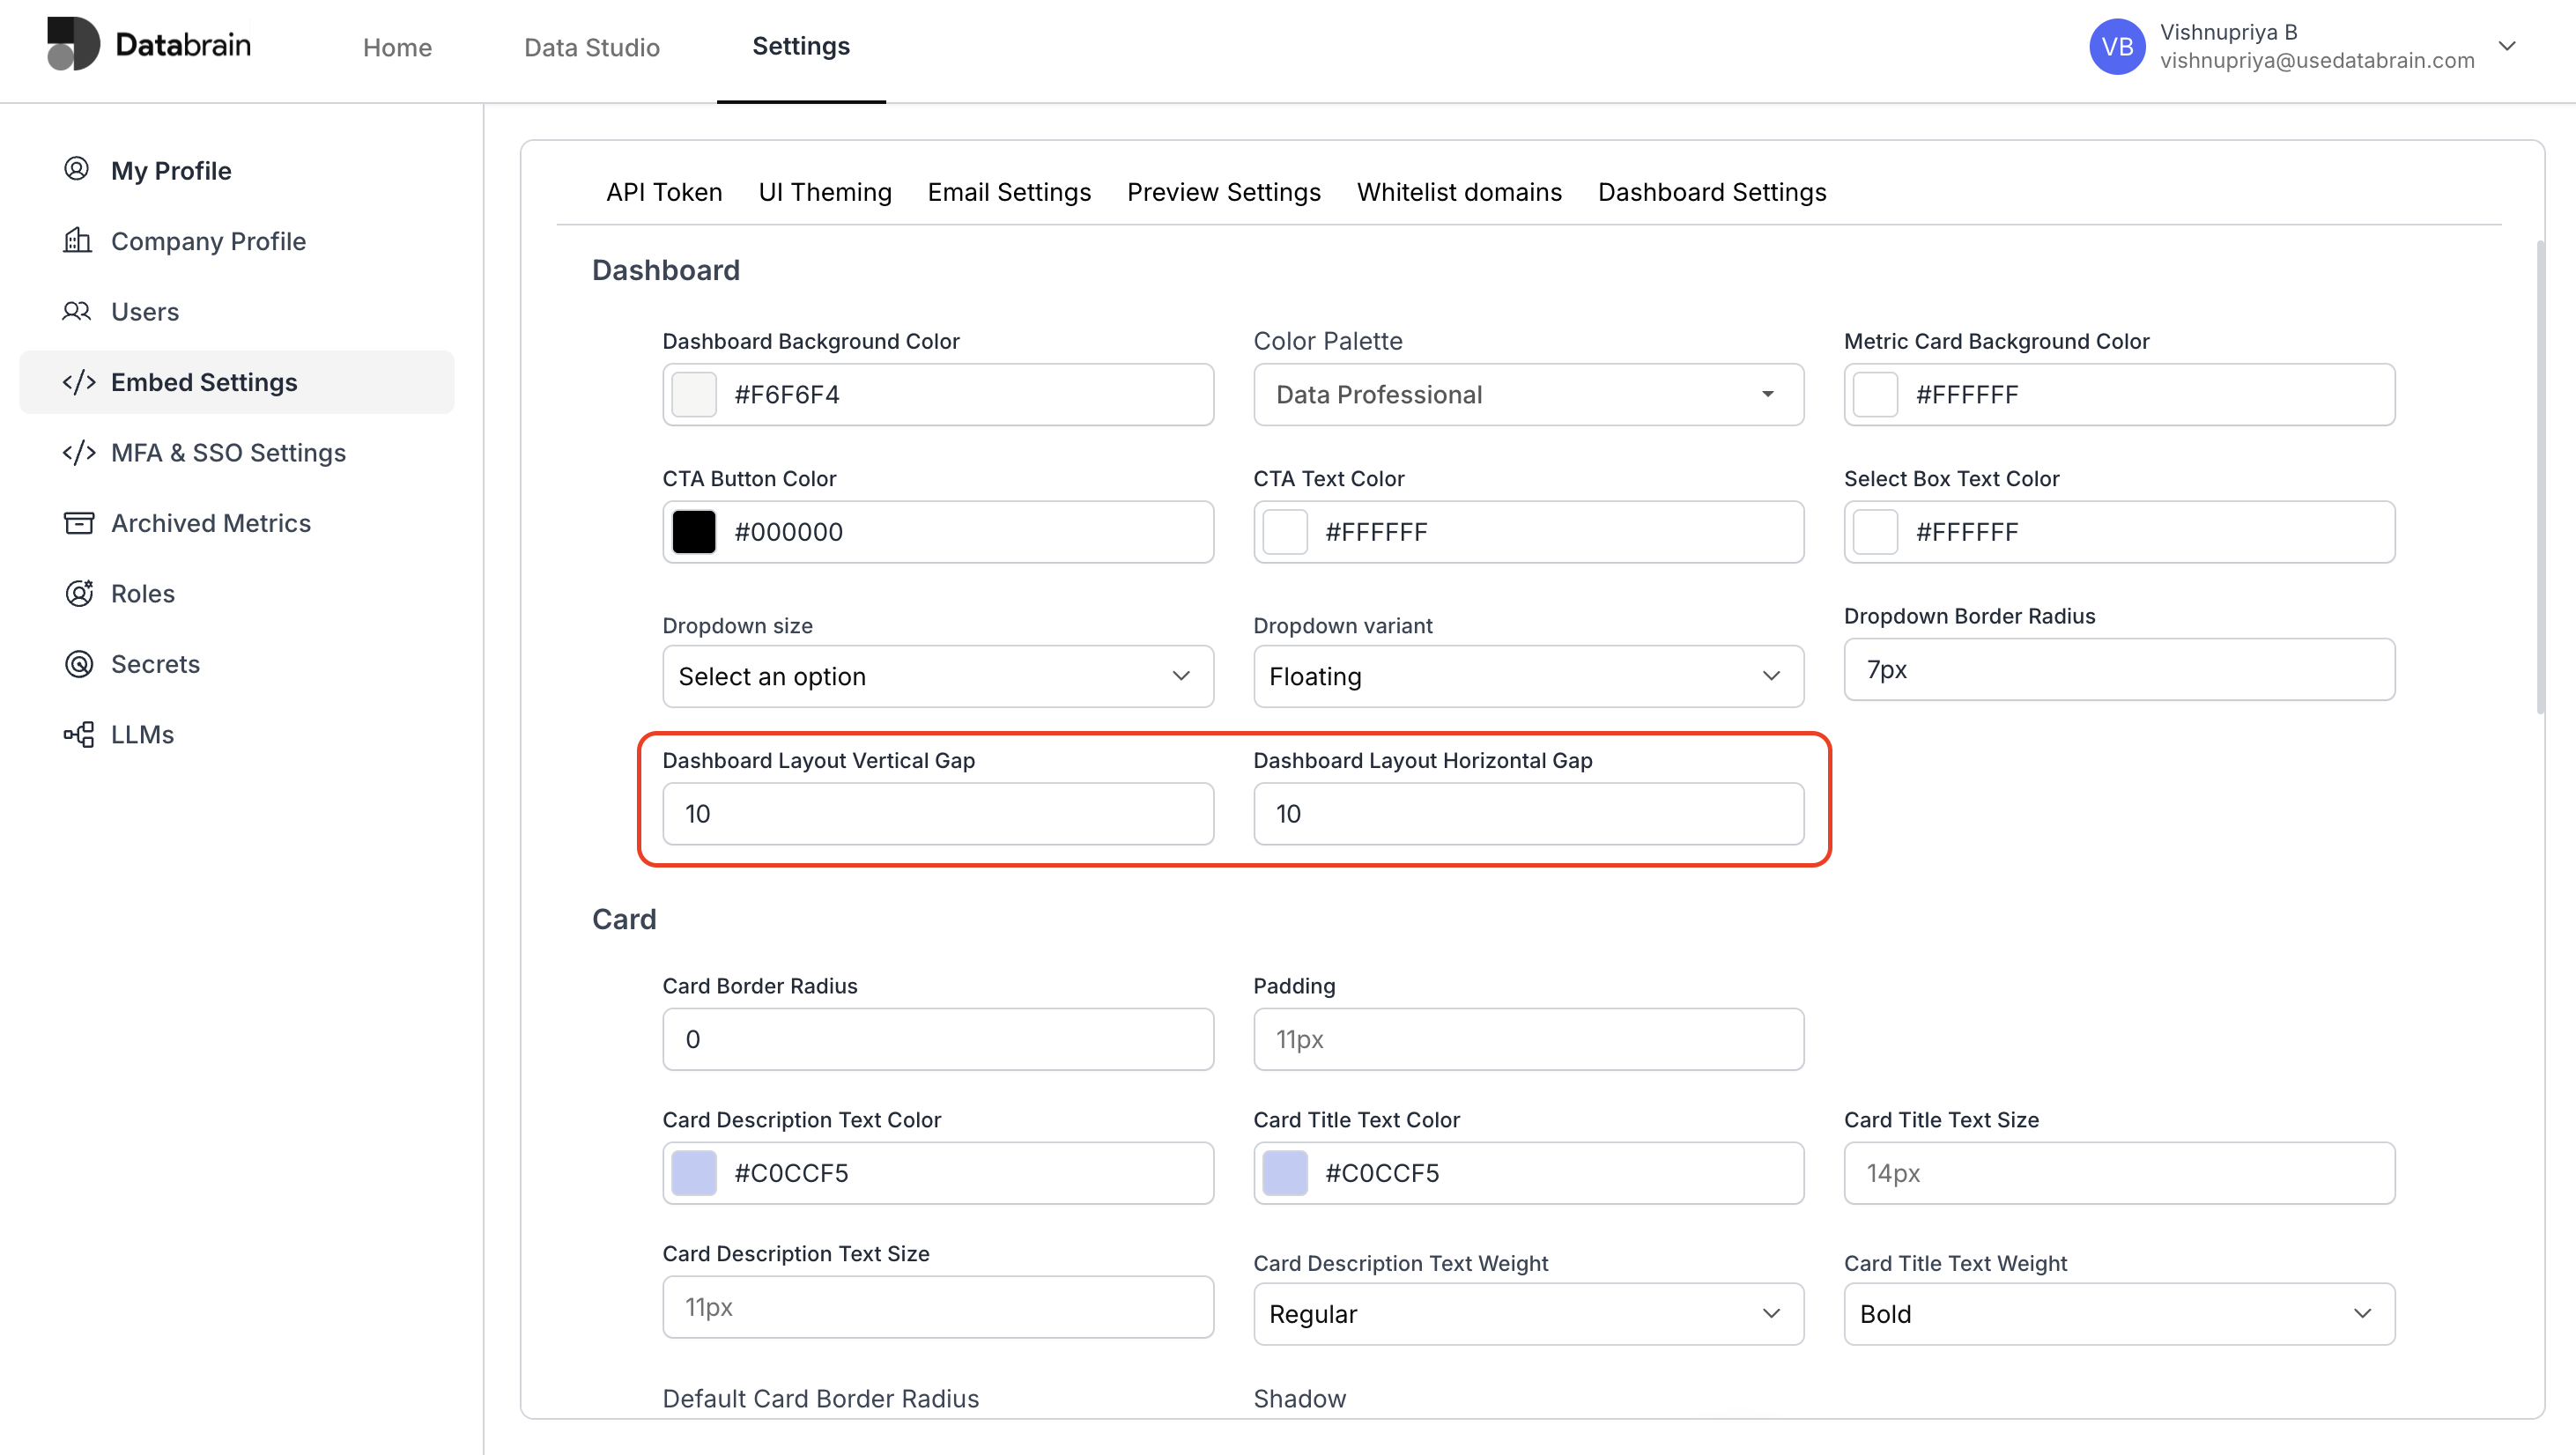2576x1455 pixels.
Task: Click the Secrets icon in sidebar
Action: 78,663
